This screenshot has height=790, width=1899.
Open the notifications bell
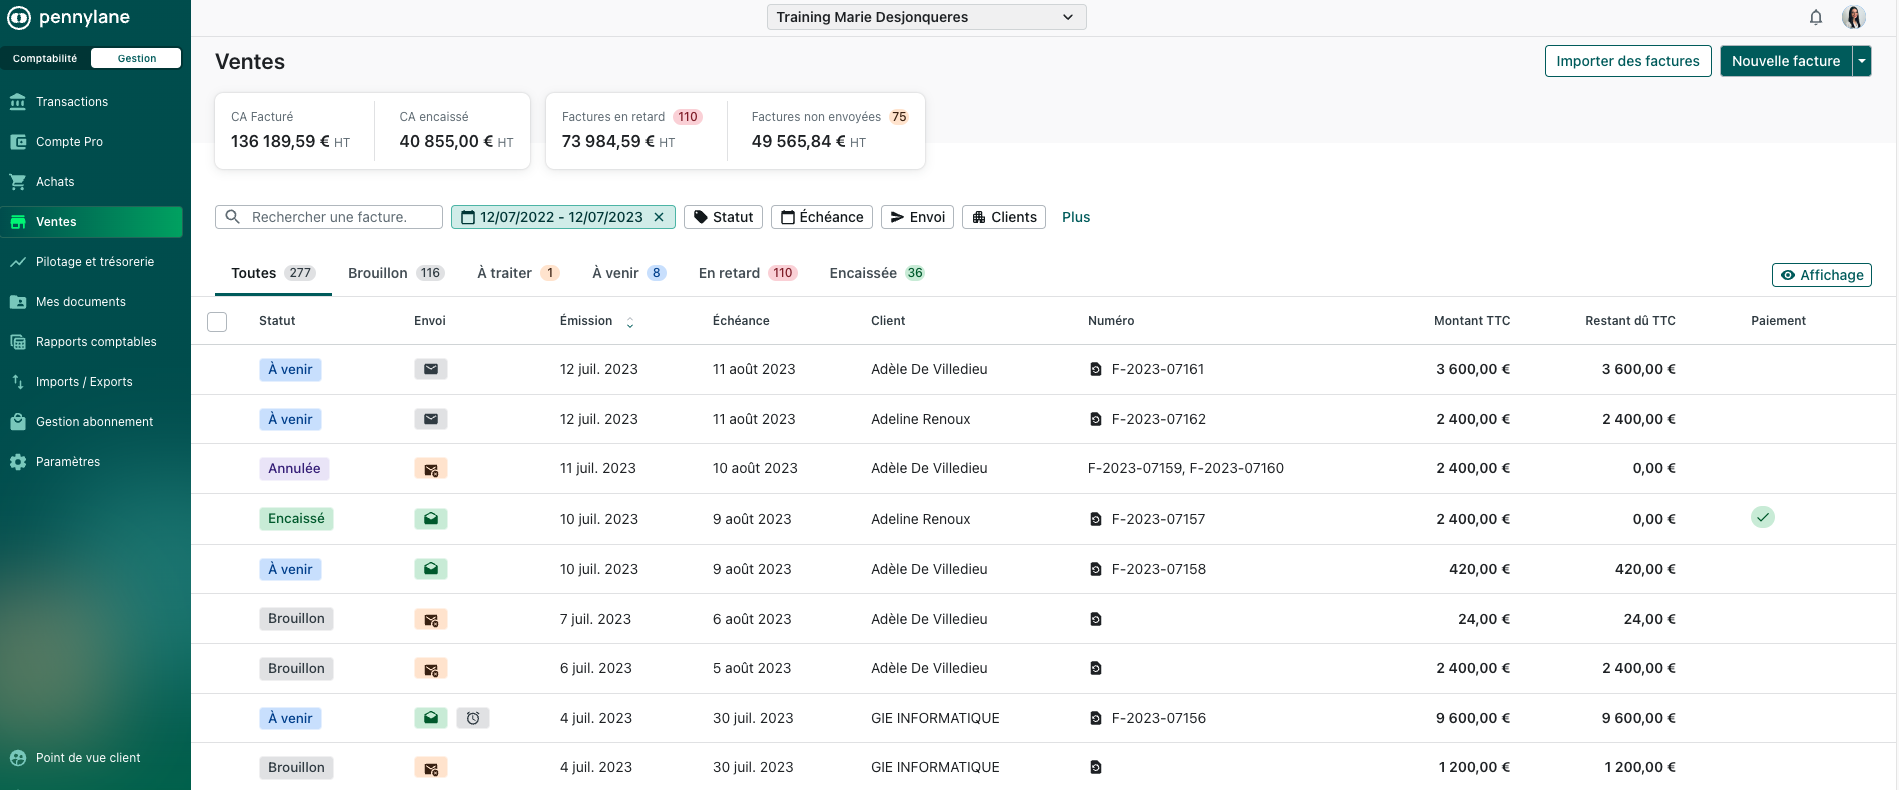1816,17
